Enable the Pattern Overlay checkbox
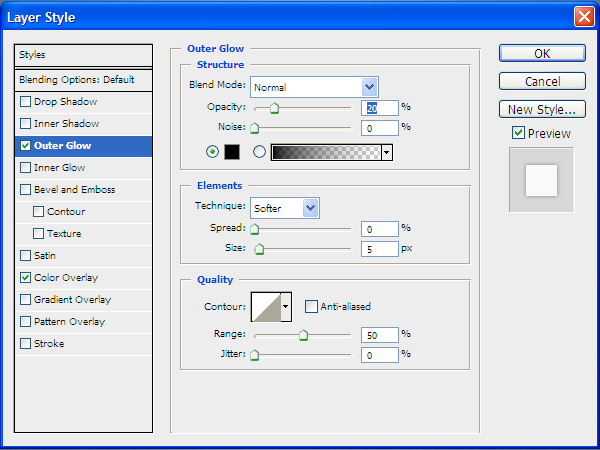 (x=25, y=321)
